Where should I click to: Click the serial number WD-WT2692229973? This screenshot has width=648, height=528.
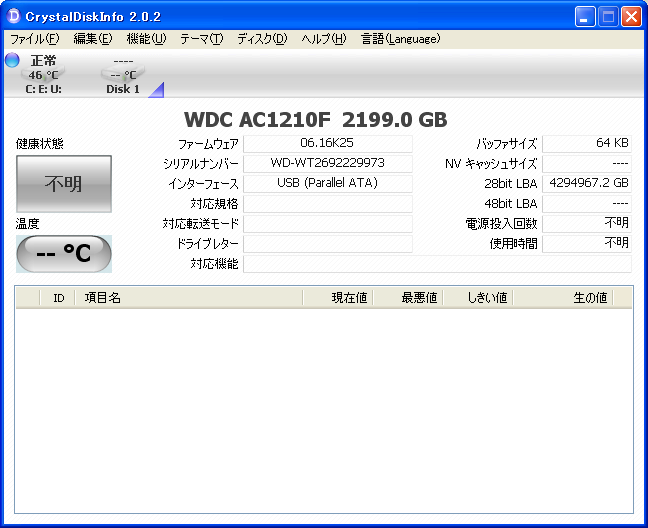(x=327, y=163)
